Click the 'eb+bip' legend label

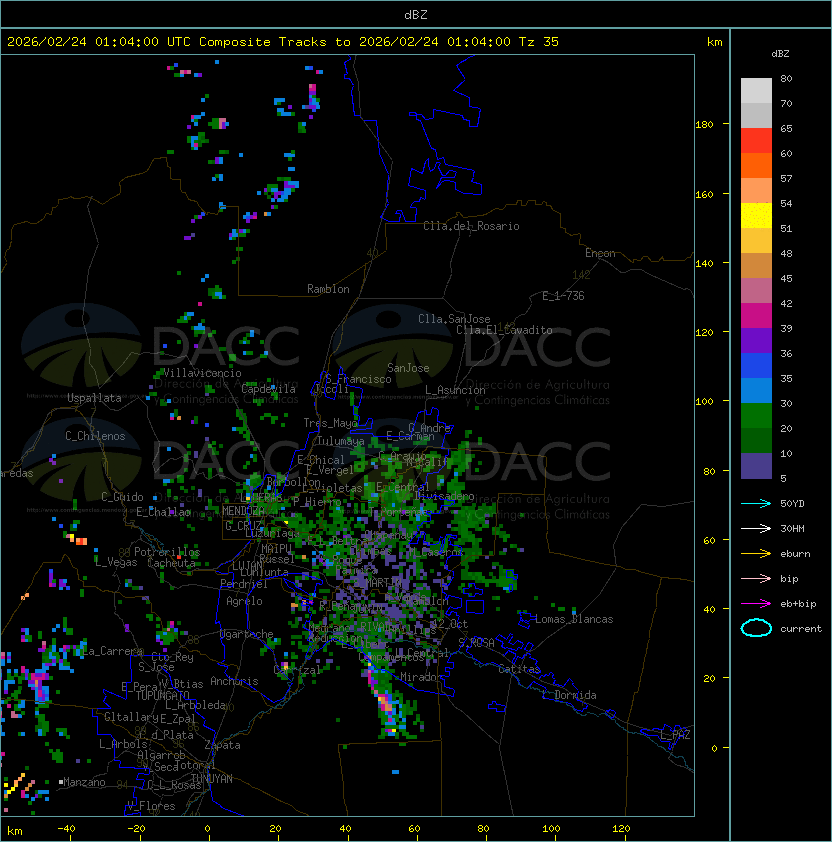pyautogui.click(x=798, y=604)
